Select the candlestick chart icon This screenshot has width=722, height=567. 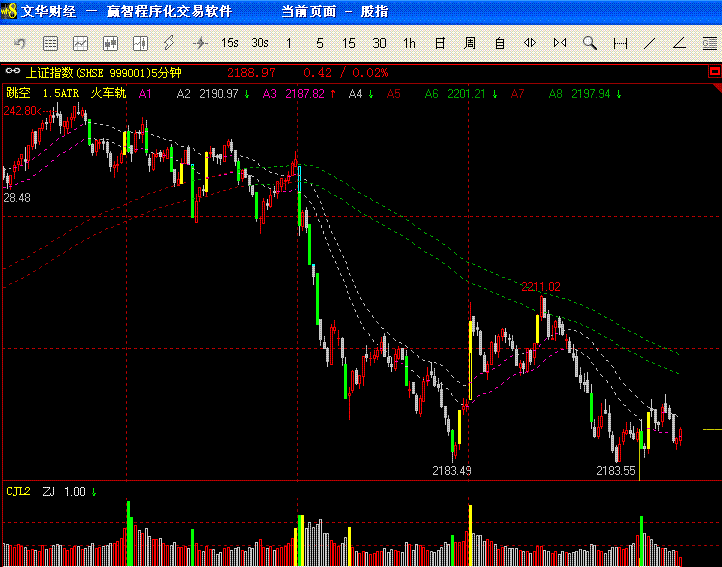(110, 43)
